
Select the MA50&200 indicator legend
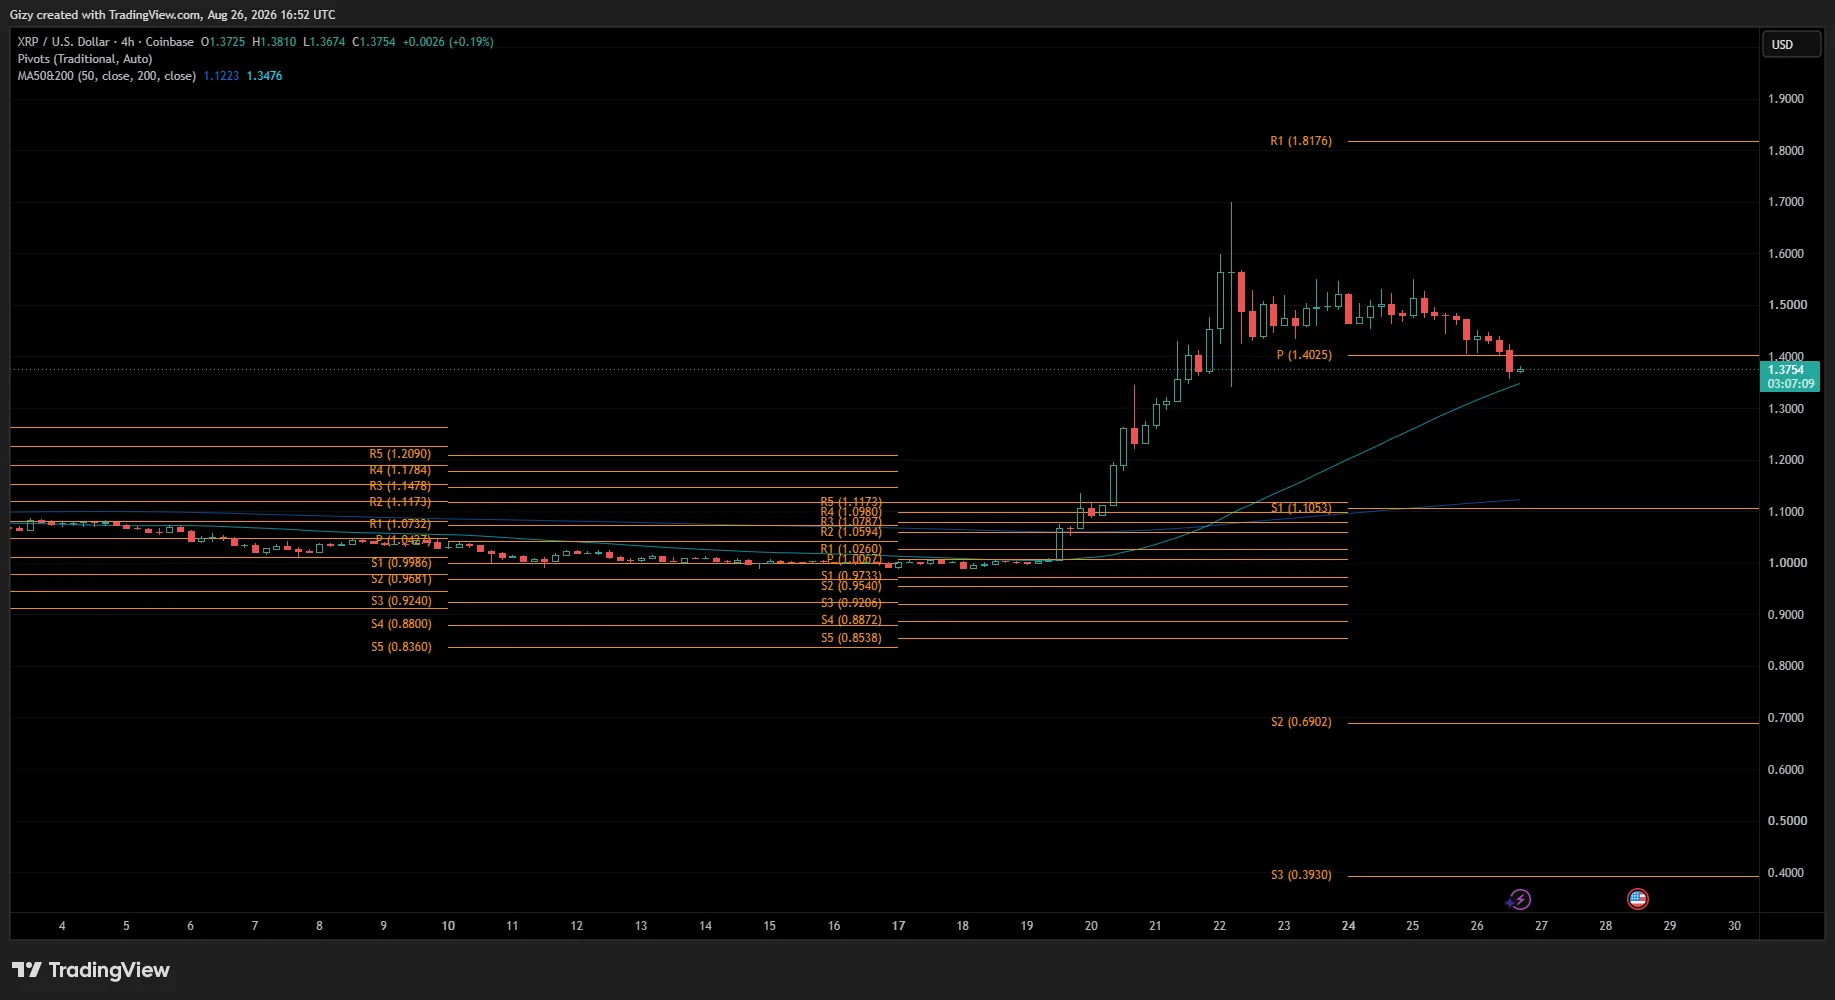107,76
